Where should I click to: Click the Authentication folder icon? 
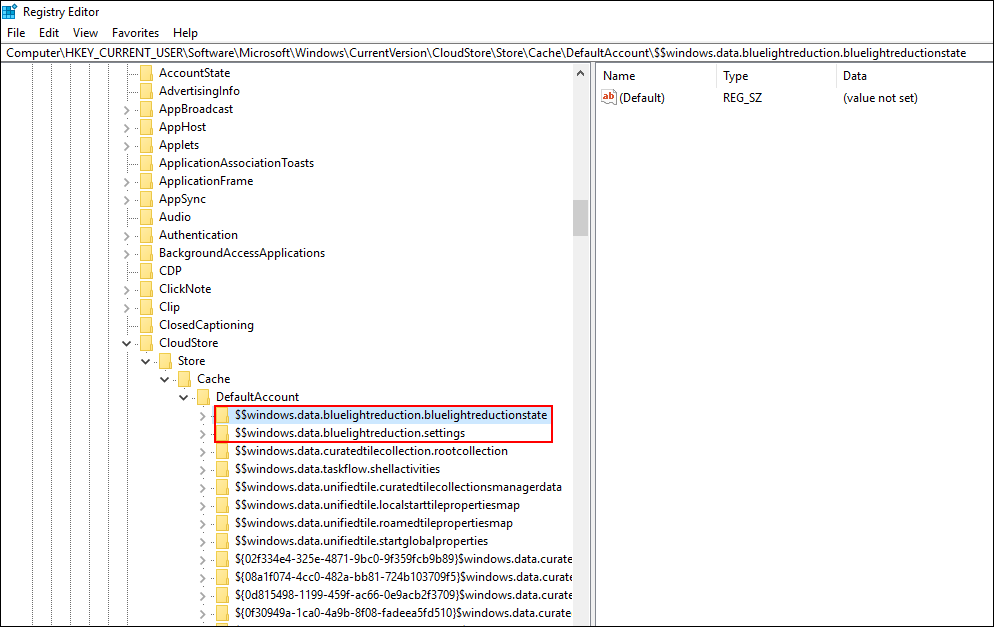tap(146, 235)
